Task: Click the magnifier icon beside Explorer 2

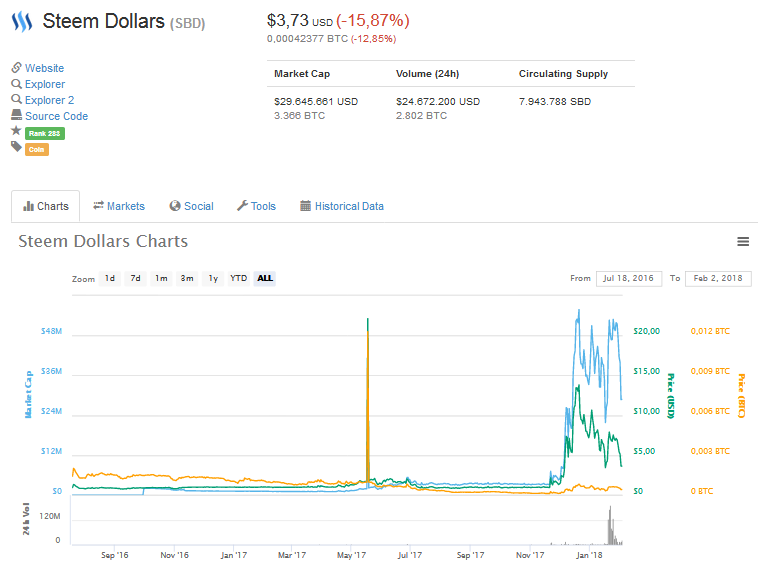Action: pos(17,99)
